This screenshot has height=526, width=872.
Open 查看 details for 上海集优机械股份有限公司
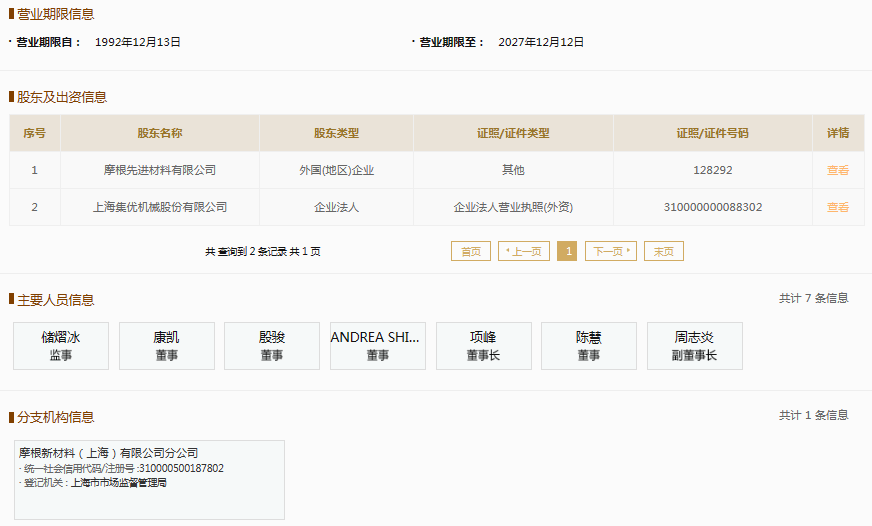pos(838,207)
